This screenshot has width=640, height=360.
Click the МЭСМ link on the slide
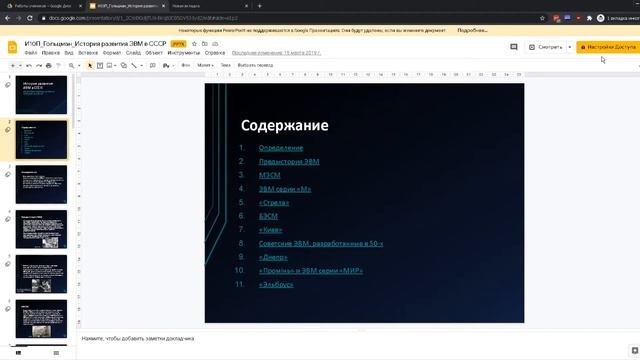click(x=269, y=175)
